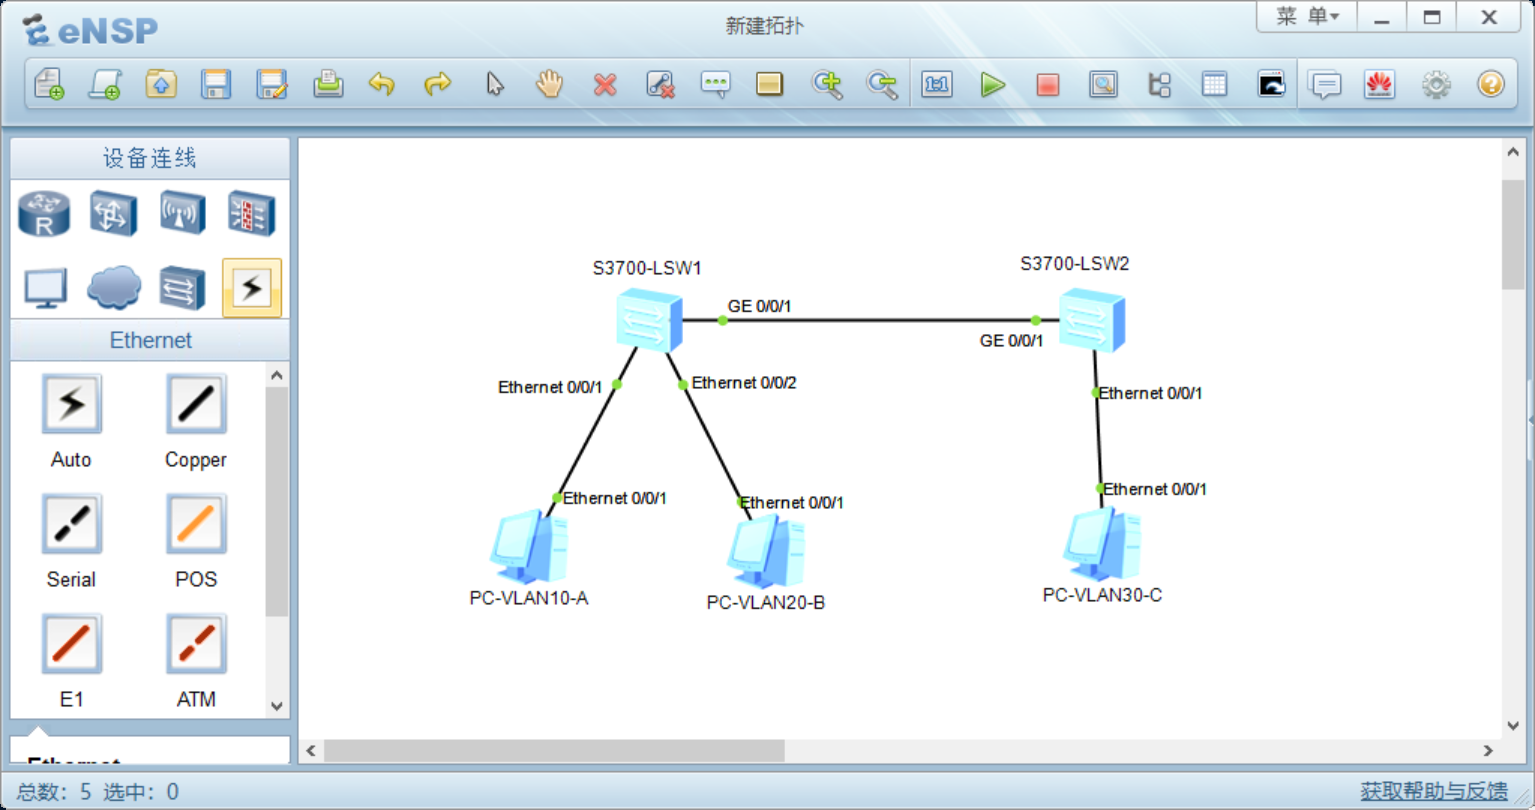The width and height of the screenshot is (1535, 810).
Task: Select the S3700-LSW2 switch on canvas
Action: point(1092,320)
